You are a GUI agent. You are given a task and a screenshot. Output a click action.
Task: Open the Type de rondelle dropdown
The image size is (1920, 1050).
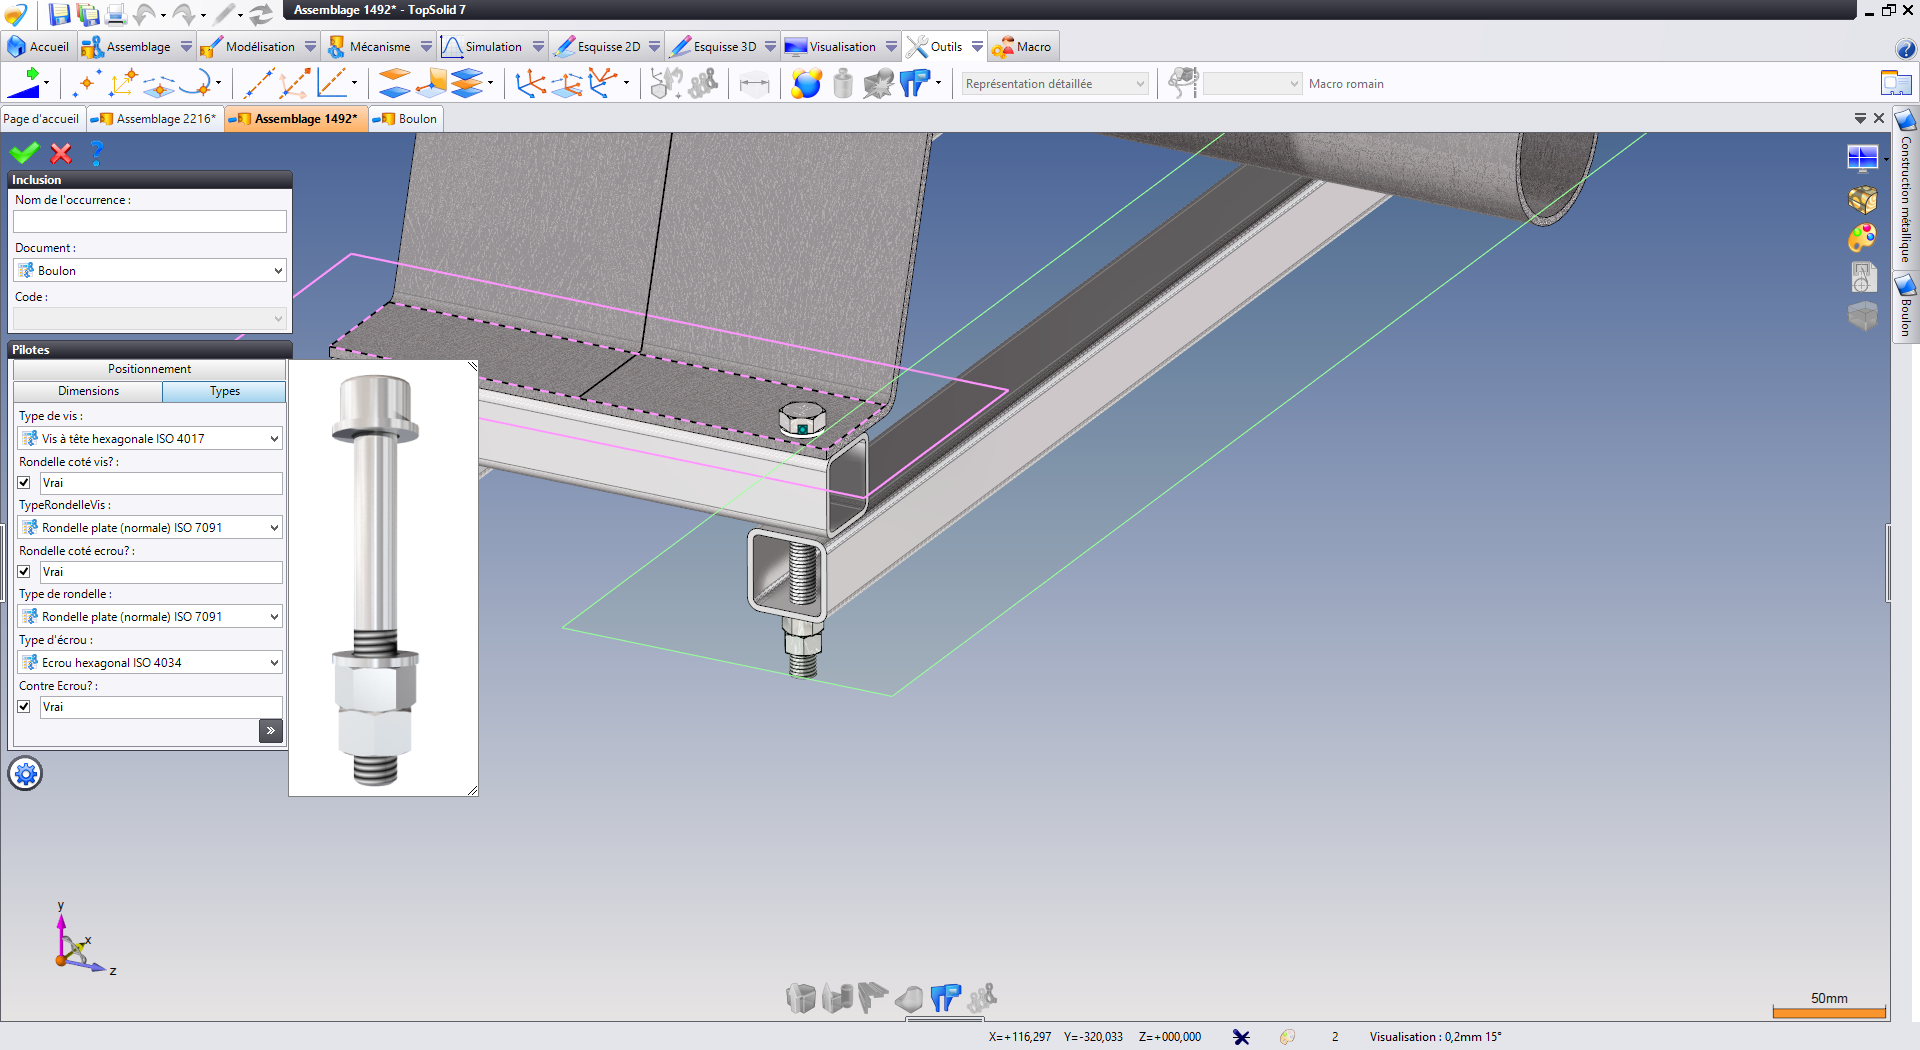pos(150,617)
